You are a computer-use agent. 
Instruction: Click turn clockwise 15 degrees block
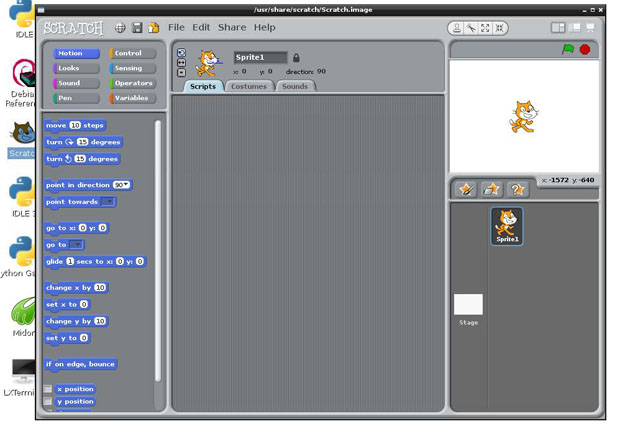83,142
